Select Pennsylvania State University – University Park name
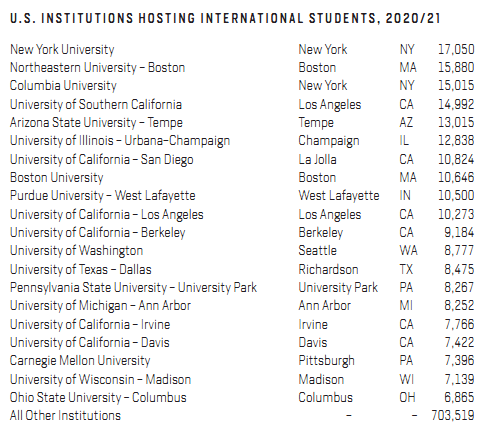 pos(133,288)
